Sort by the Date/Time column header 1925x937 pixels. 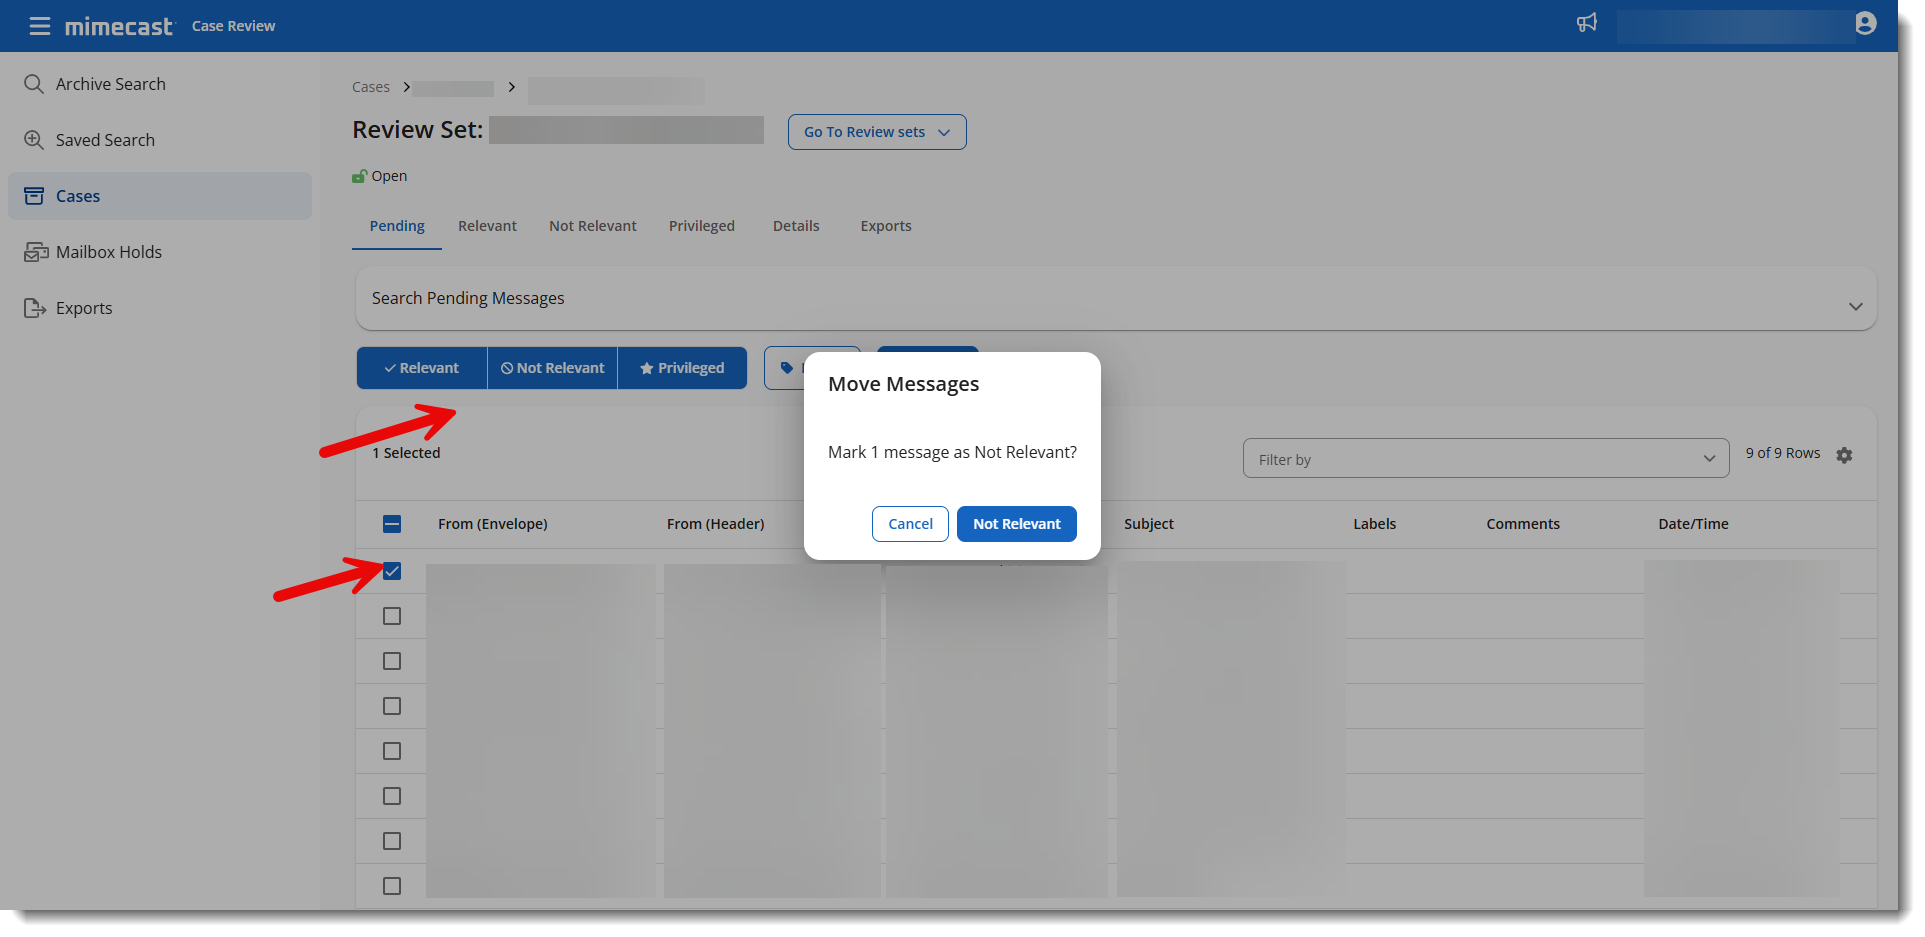[x=1692, y=524]
